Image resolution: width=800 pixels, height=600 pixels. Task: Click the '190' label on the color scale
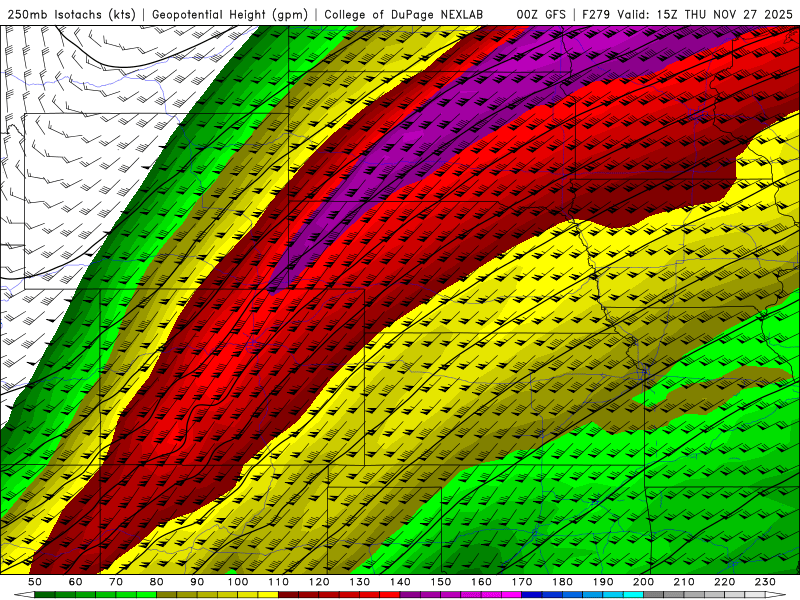click(603, 582)
